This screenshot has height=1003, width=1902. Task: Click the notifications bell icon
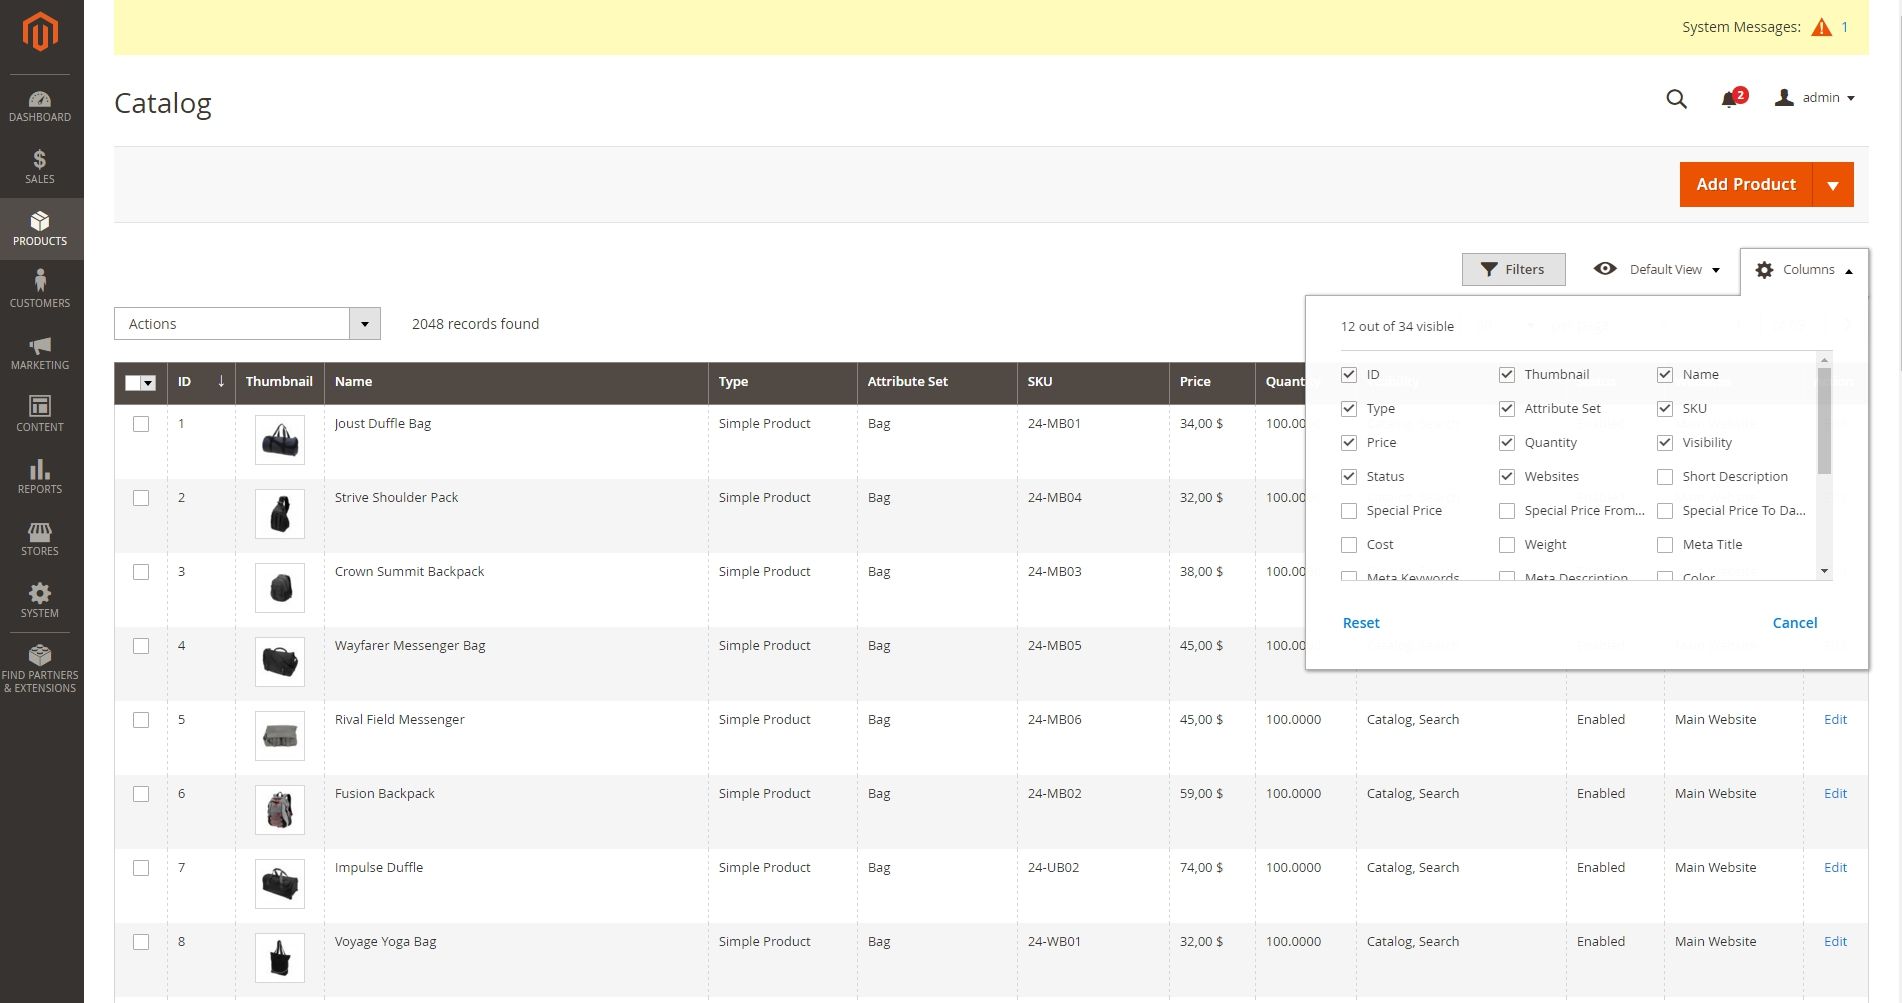pyautogui.click(x=1729, y=98)
